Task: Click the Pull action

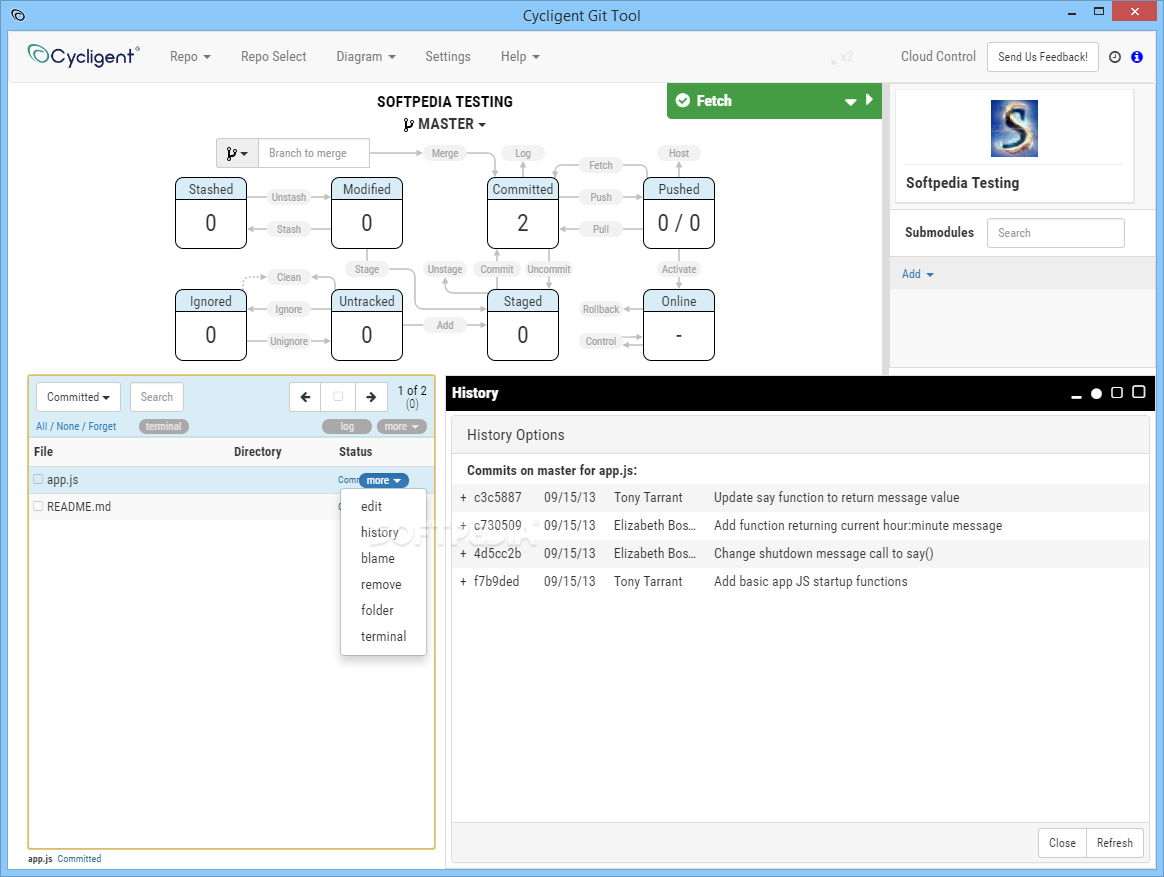Action: 601,229
